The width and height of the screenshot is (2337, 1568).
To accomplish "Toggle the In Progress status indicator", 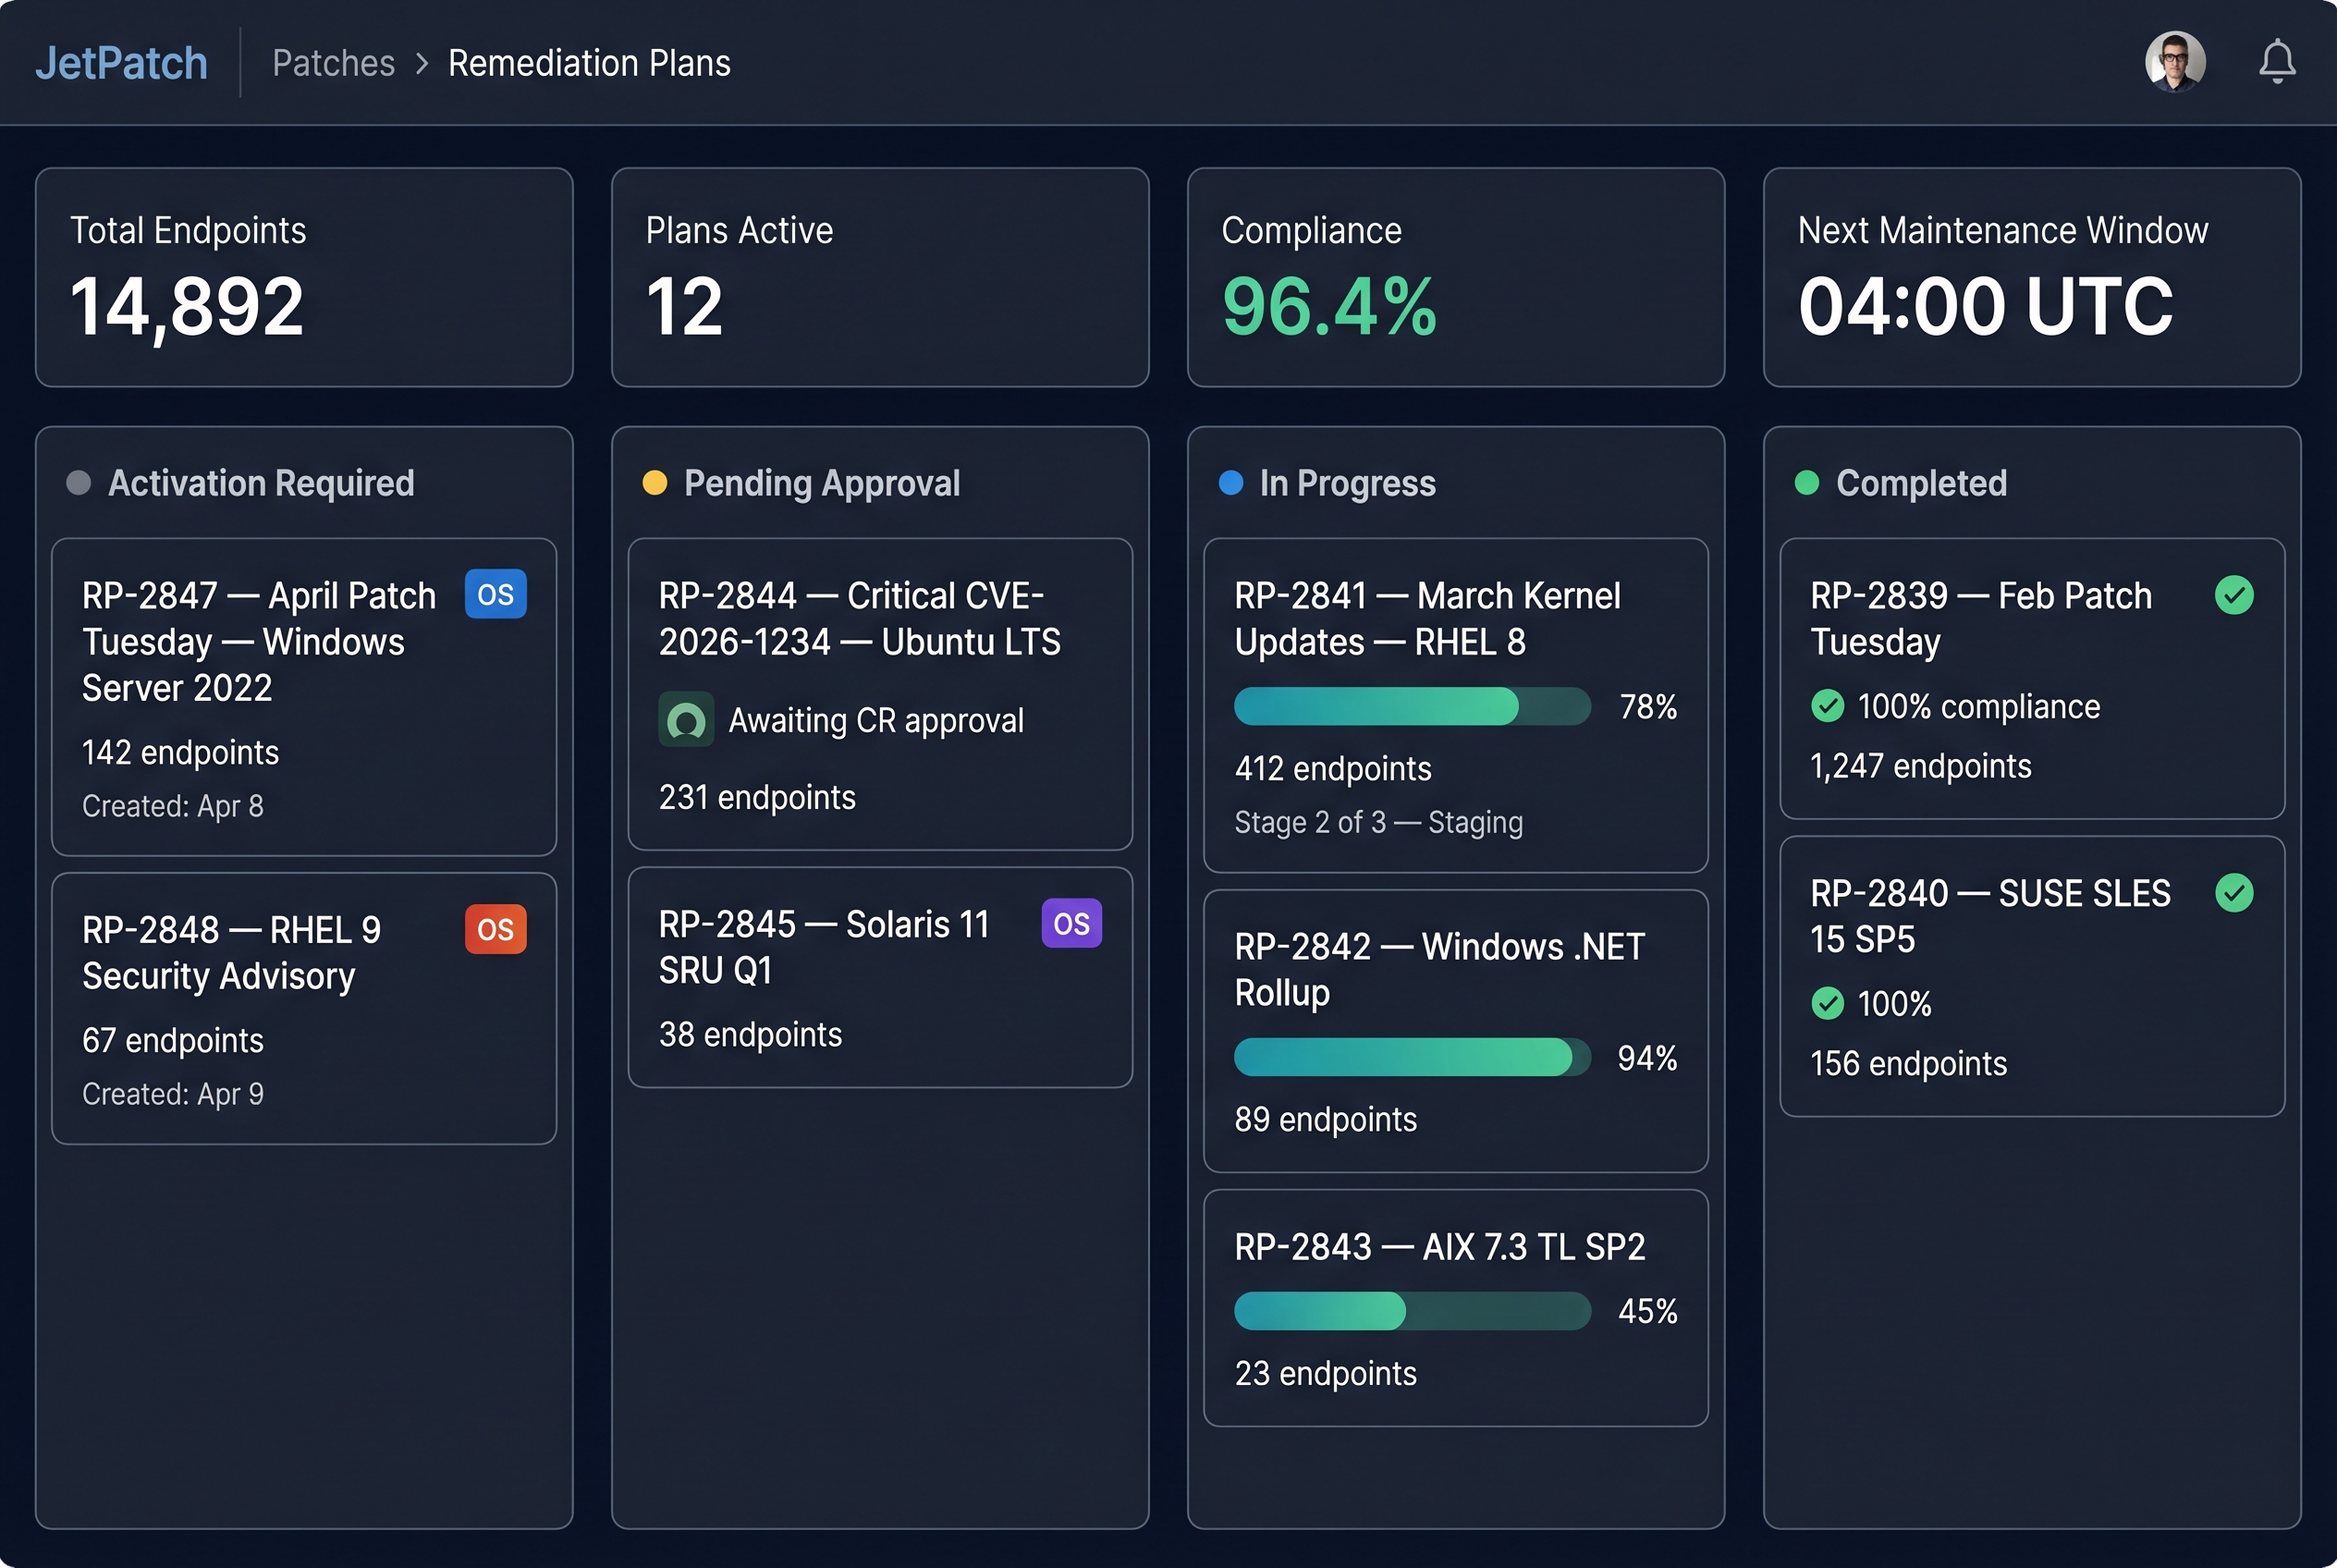I will pos(1231,483).
